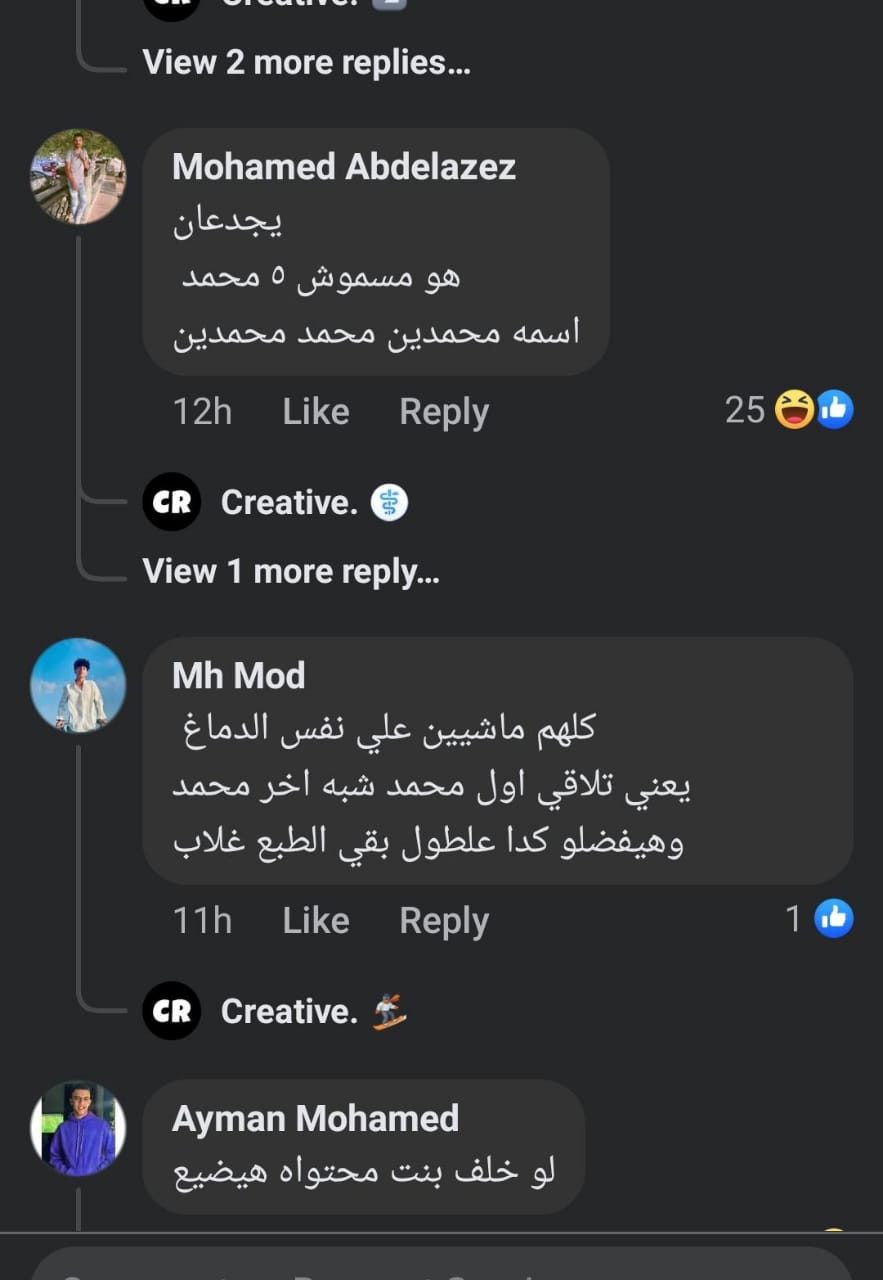
Task: Click the Creative page logo under Mh Mod's comment
Action: coord(172,1011)
